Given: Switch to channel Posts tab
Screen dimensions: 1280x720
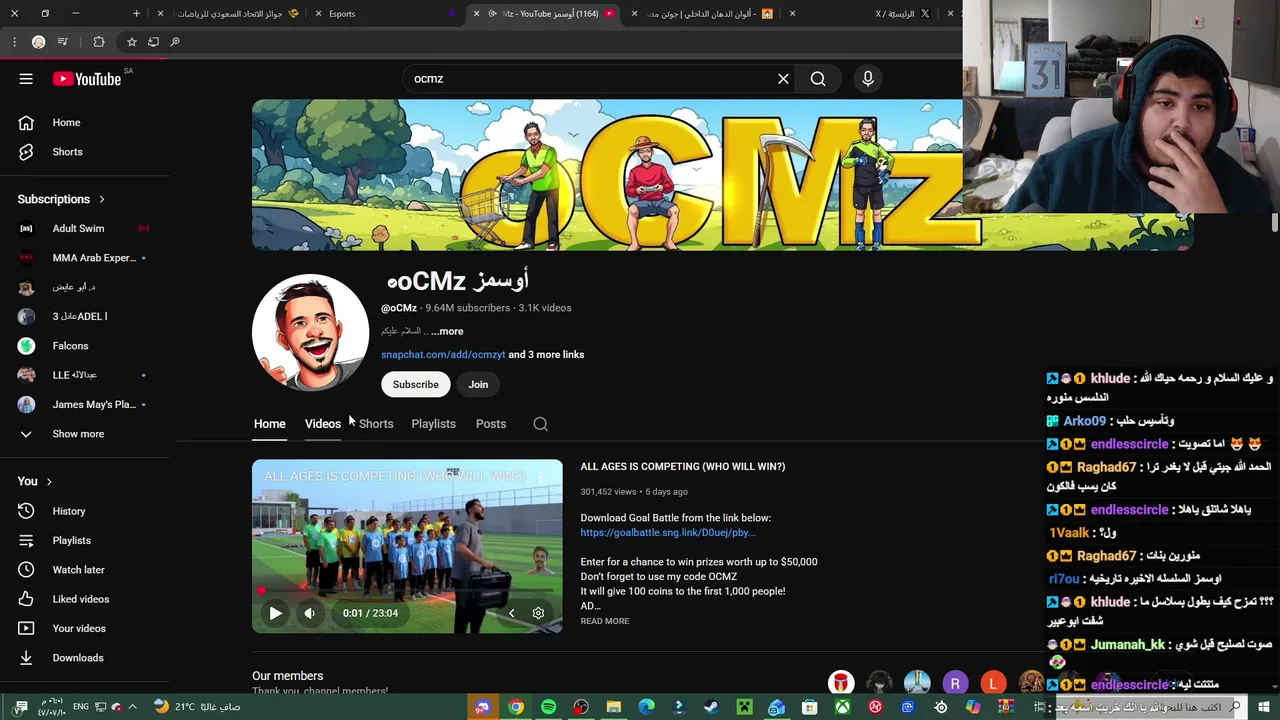Looking at the screenshot, I should [491, 424].
